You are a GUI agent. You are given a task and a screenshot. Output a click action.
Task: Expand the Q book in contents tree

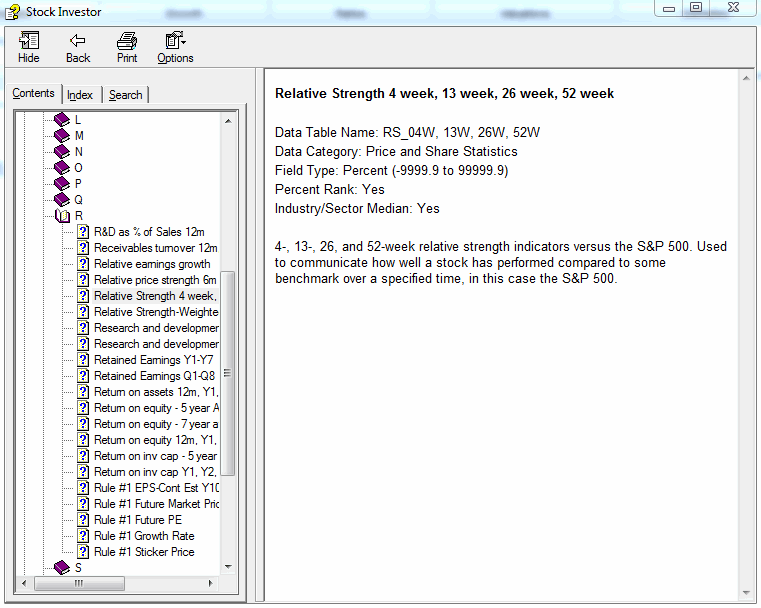pos(62,200)
